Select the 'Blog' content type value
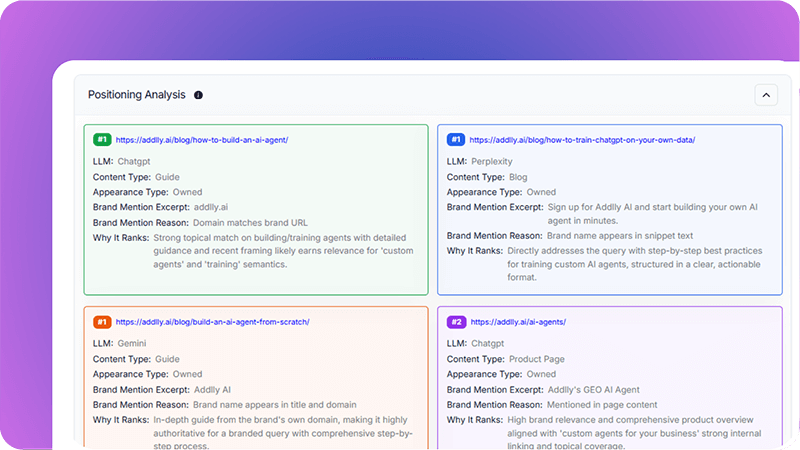 click(518, 177)
